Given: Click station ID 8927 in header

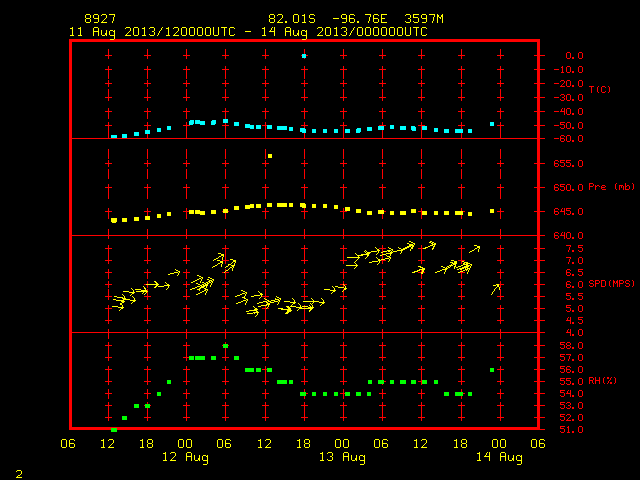Looking at the screenshot, I should click(100, 19).
